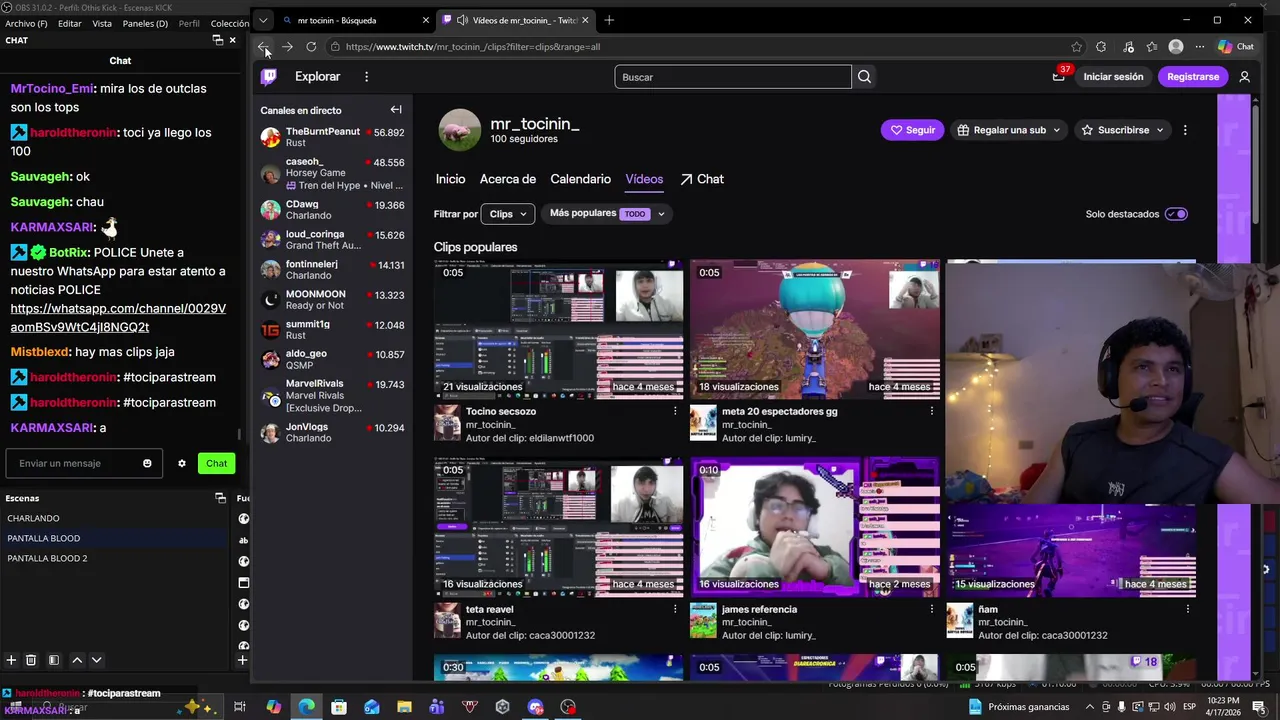The image size is (1280, 720).
Task: Add a new scene with the plus icon
Action: click(11, 660)
